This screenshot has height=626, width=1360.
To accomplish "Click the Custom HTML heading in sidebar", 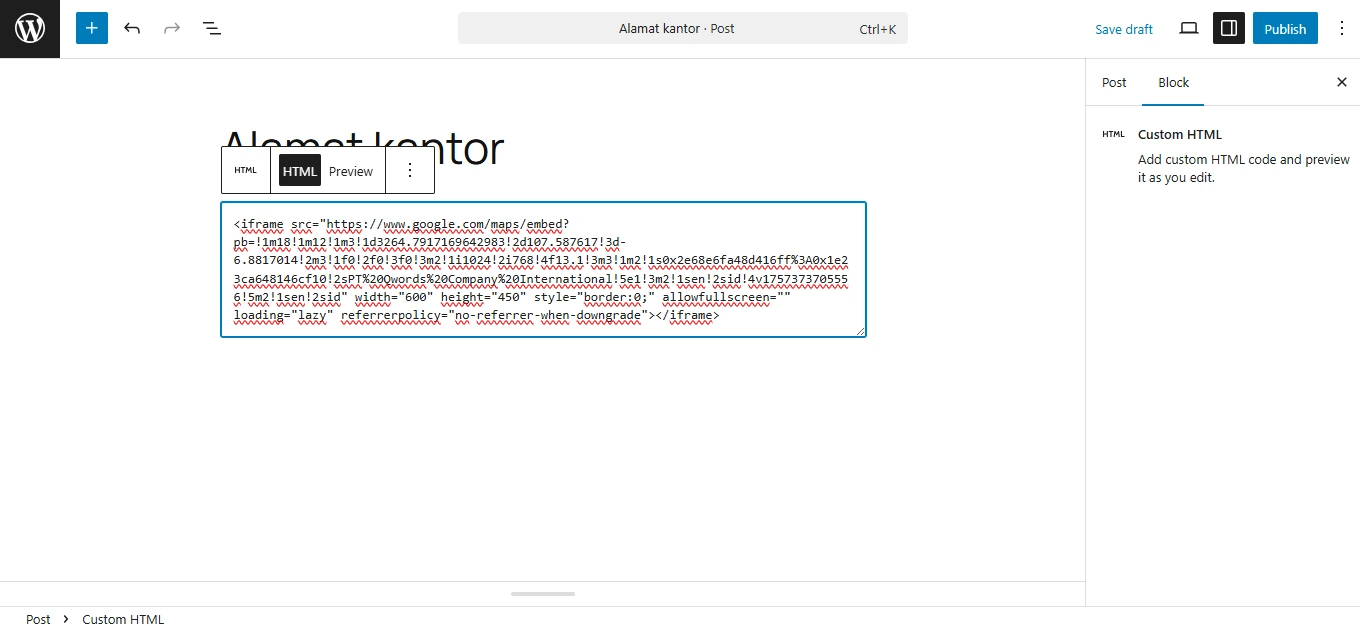I will 1180,134.
